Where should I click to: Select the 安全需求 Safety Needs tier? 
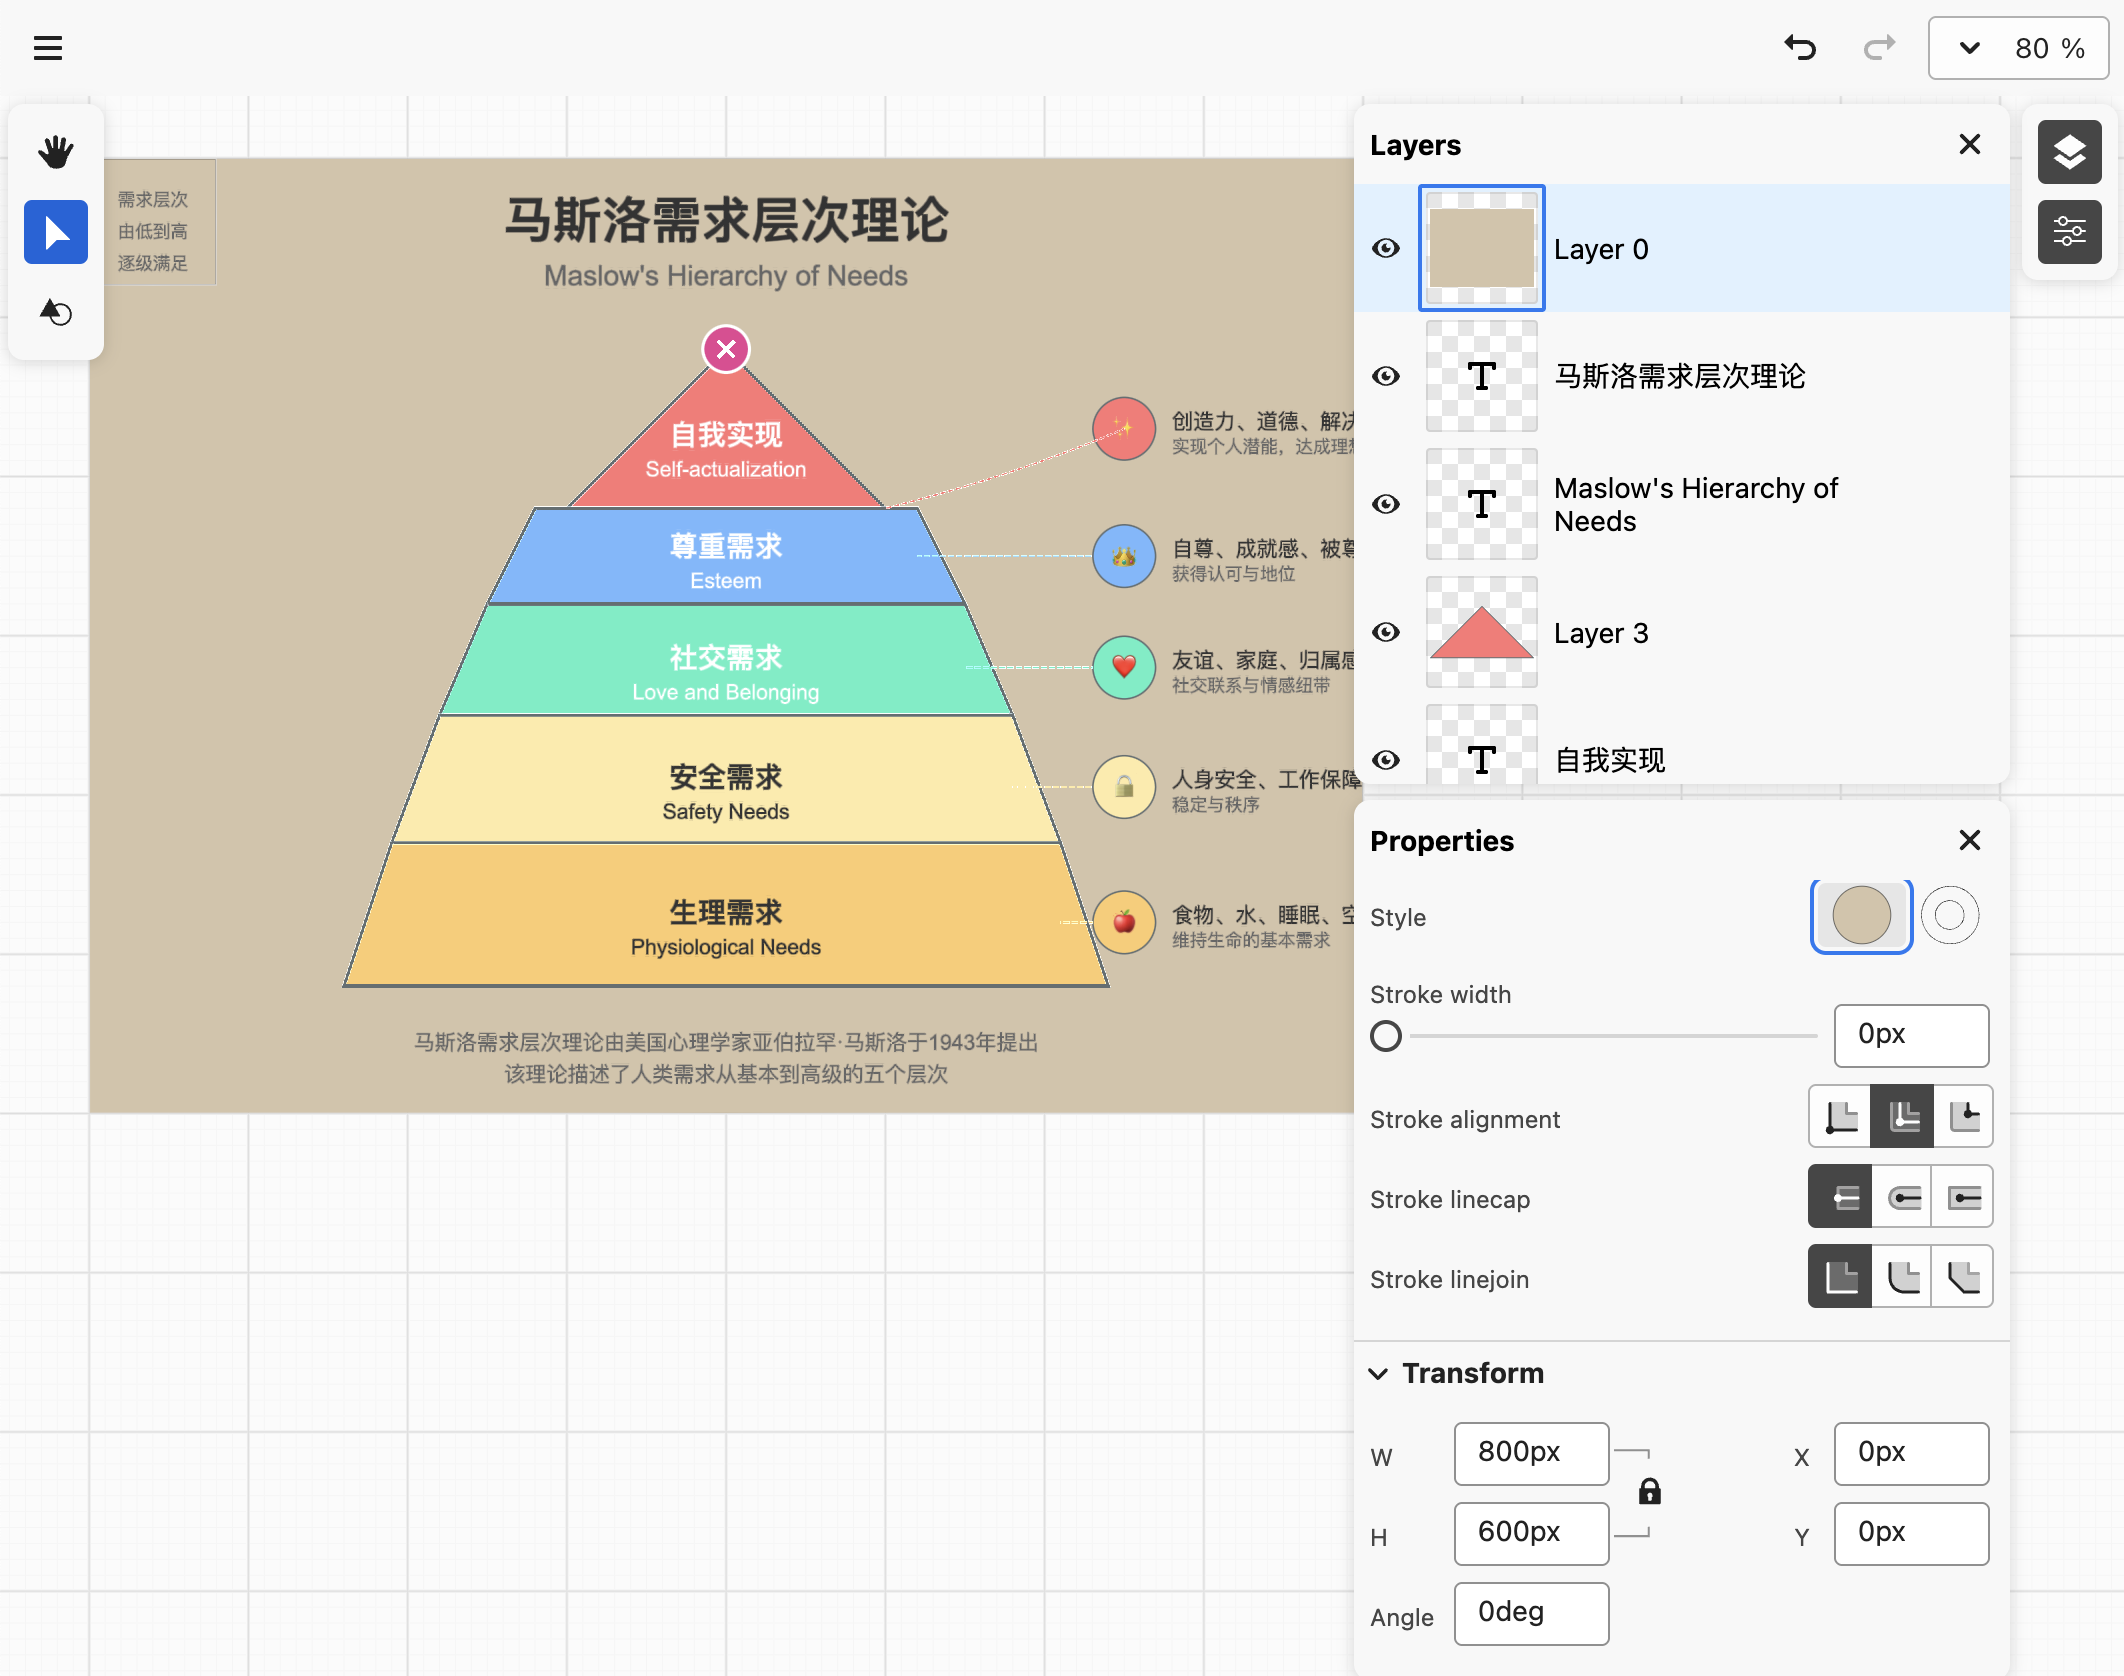pos(726,780)
